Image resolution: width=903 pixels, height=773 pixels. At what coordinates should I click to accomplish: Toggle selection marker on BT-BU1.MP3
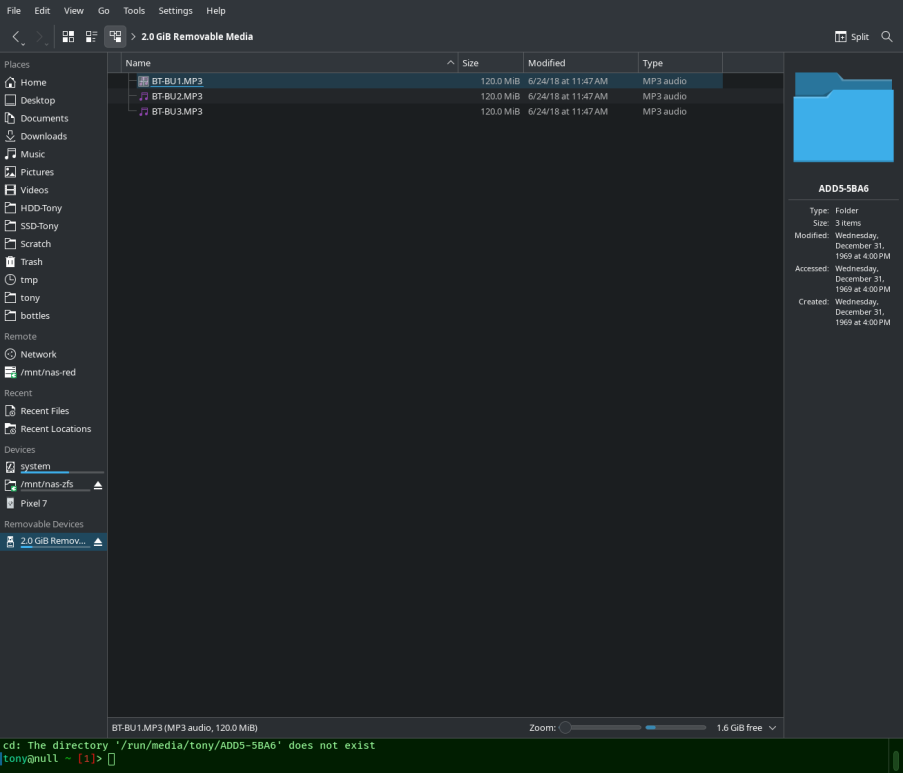click(143, 81)
